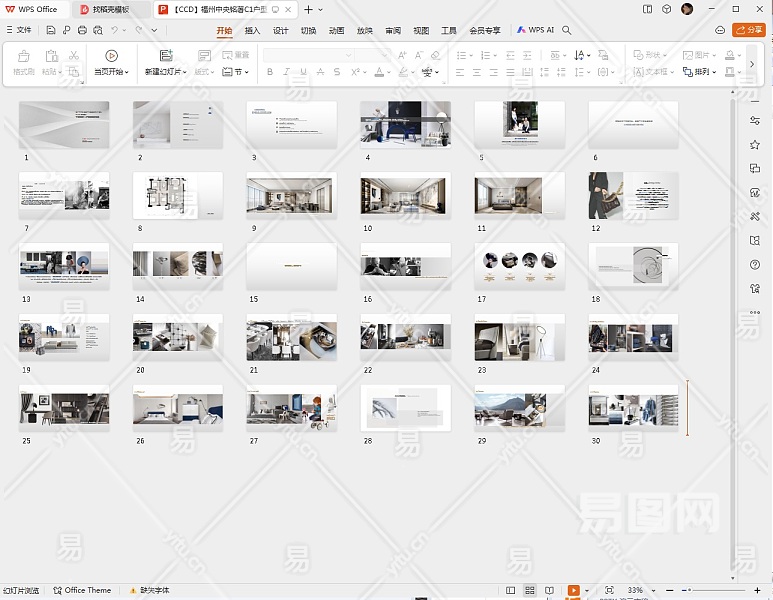The width and height of the screenshot is (773, 600).
Task: Expand the slideshow play options arrow
Action: 586,591
